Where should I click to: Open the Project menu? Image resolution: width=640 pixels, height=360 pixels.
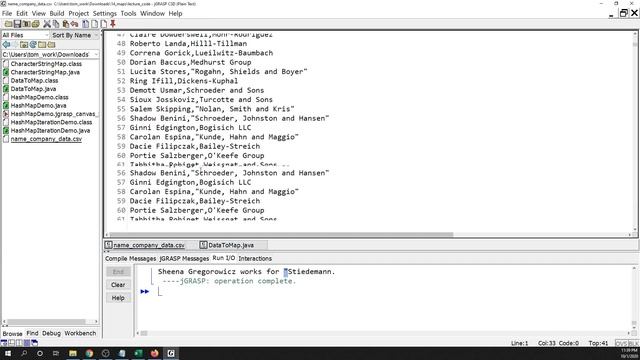click(78, 13)
